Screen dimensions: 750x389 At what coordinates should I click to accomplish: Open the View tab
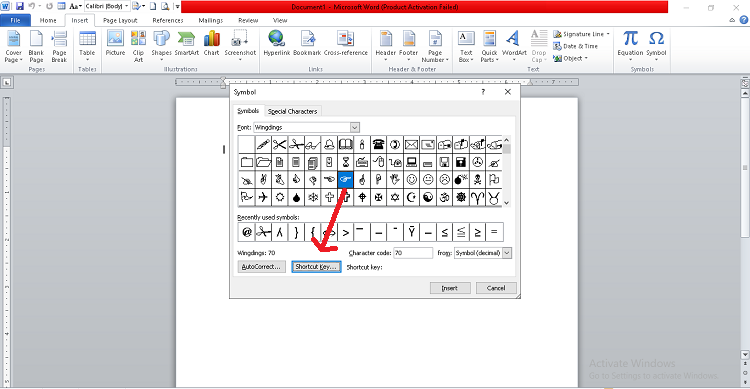[280, 20]
